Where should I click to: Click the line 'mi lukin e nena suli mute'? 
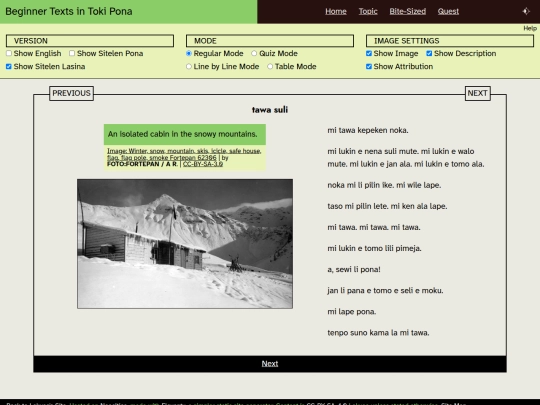click(406, 158)
